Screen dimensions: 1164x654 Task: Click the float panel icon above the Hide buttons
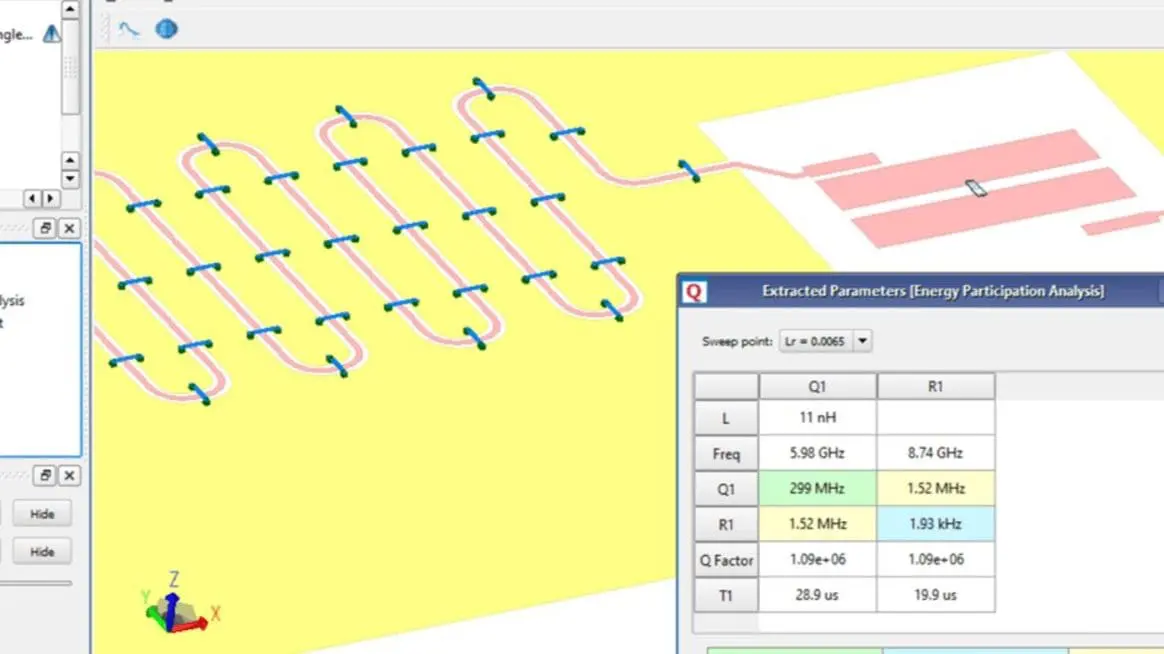click(x=44, y=476)
